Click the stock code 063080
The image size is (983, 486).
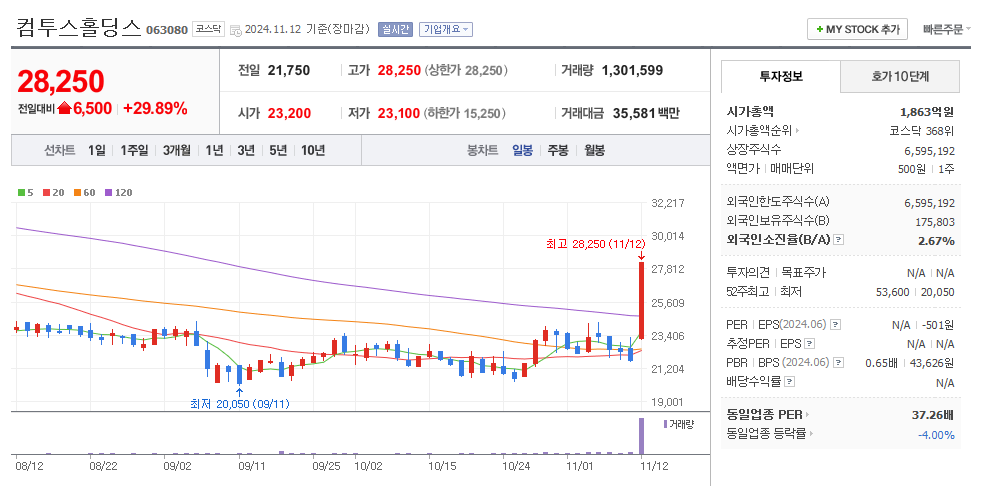(167, 29)
